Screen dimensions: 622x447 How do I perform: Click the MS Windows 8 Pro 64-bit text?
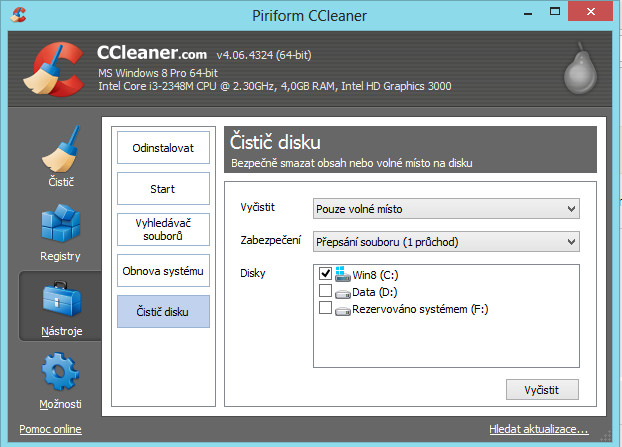click(158, 73)
